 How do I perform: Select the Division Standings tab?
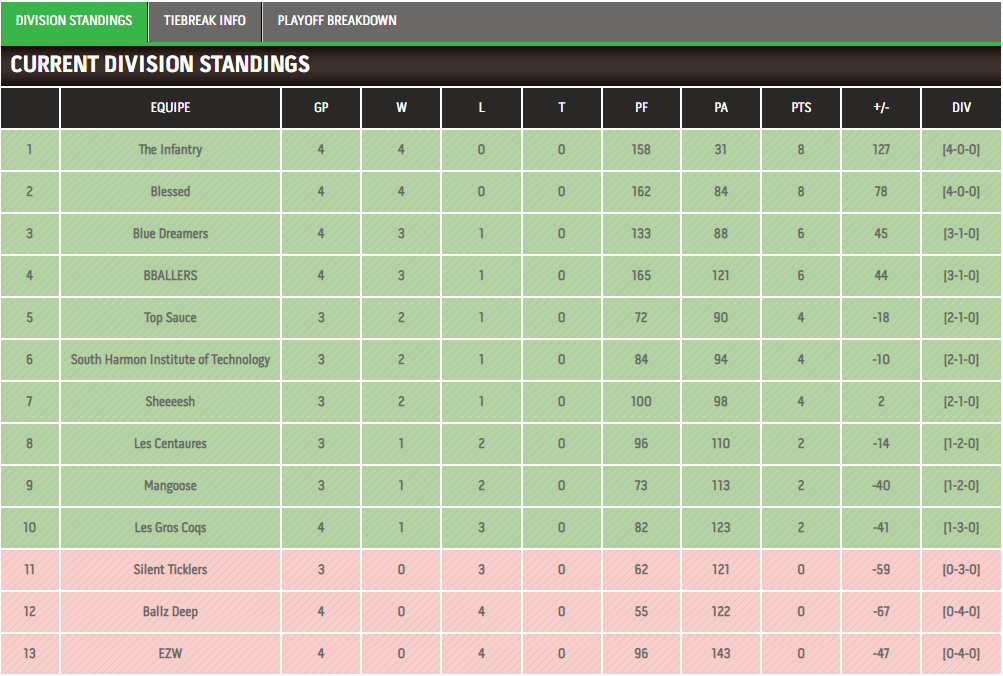click(74, 21)
